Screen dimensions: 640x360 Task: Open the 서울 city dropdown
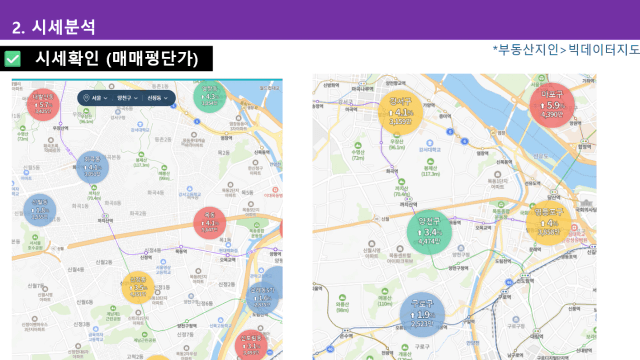point(99,98)
